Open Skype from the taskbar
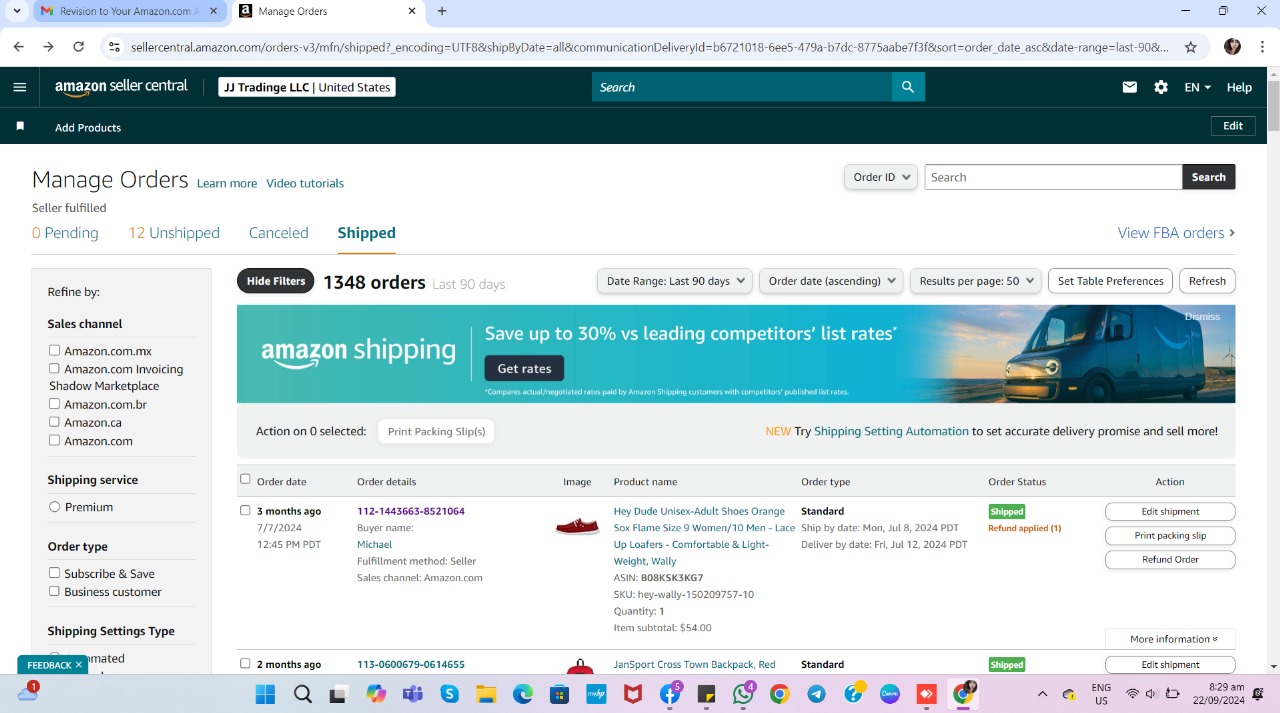This screenshot has height=713, width=1280. (449, 694)
